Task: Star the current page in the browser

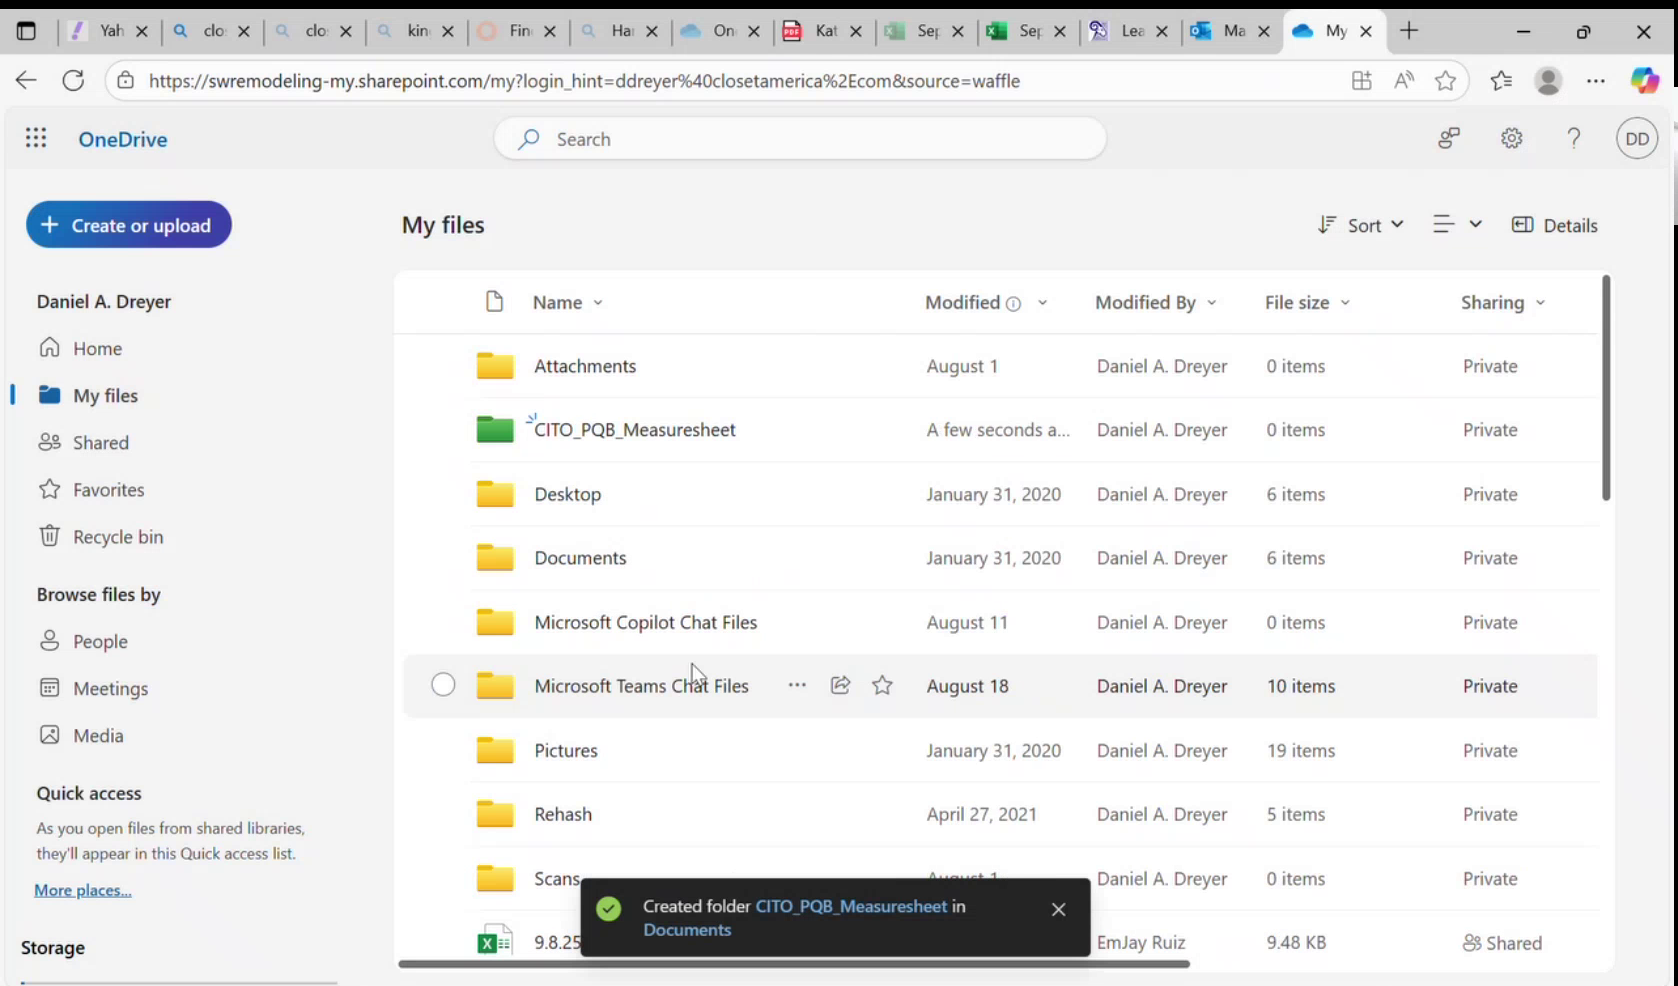Action: [x=1445, y=80]
